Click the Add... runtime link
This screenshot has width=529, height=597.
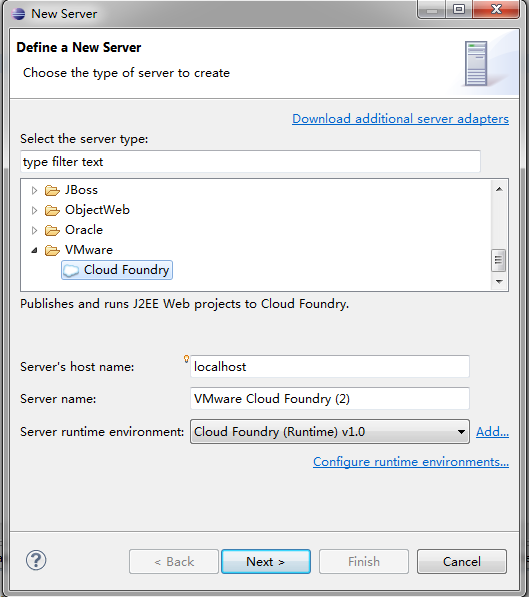pos(492,432)
